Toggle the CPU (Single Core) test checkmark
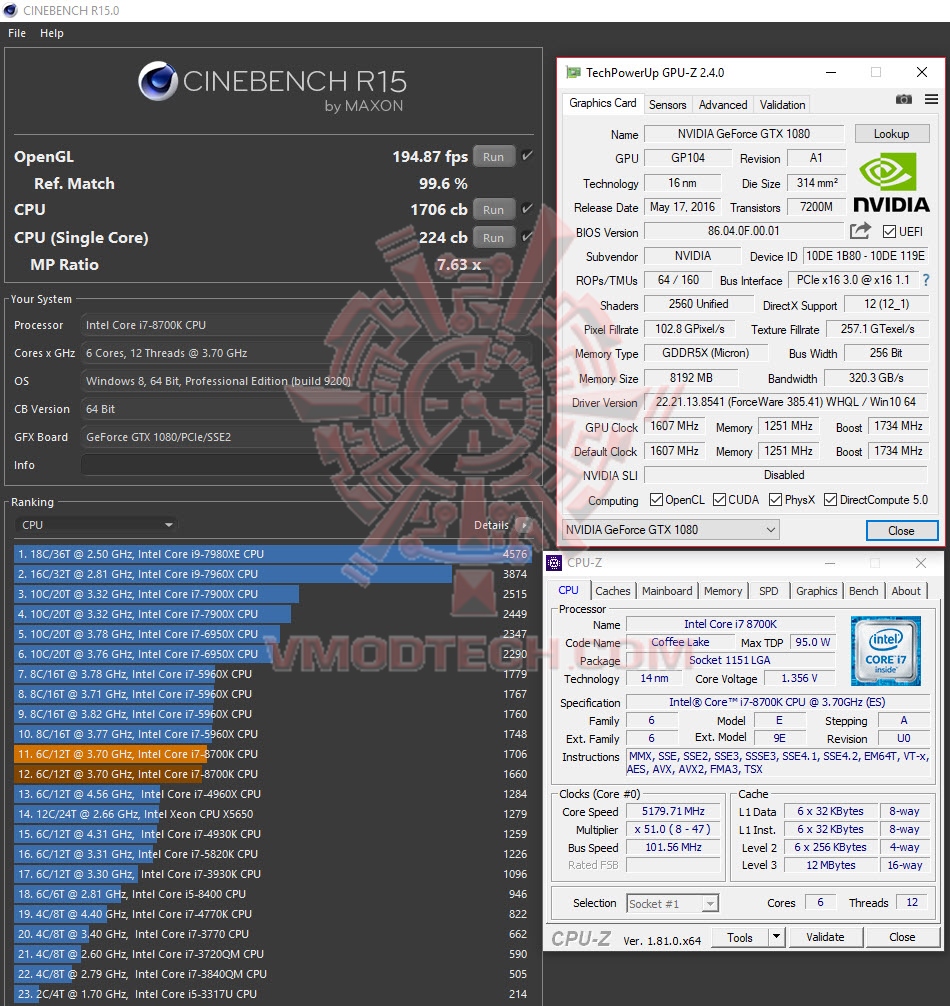Image resolution: width=950 pixels, height=1006 pixels. (x=527, y=237)
